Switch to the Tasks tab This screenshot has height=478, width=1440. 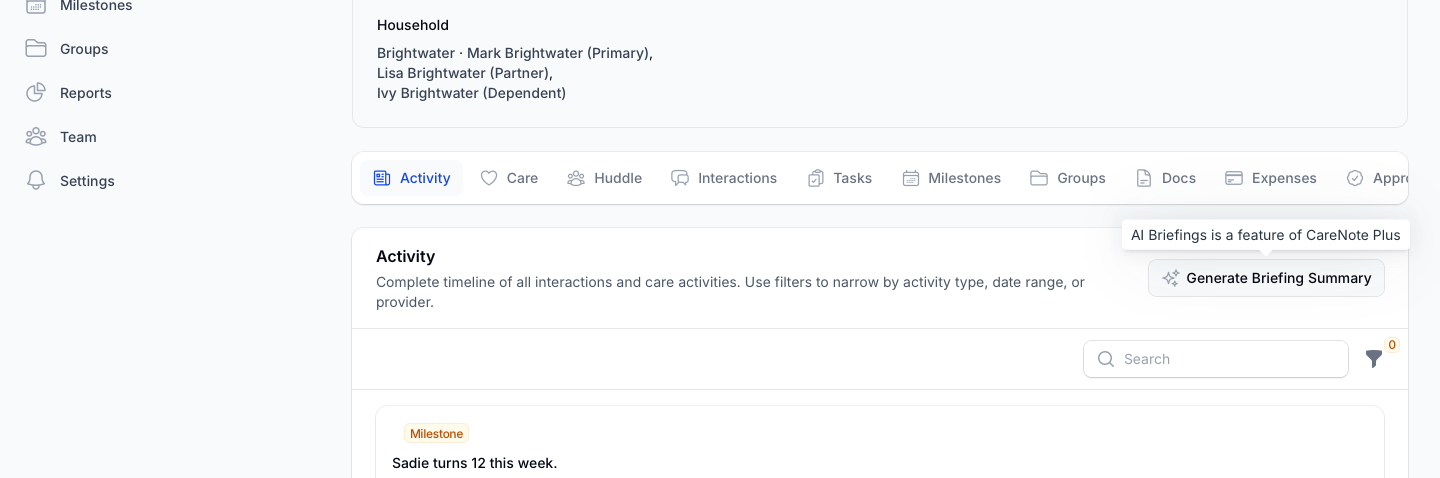click(x=839, y=178)
